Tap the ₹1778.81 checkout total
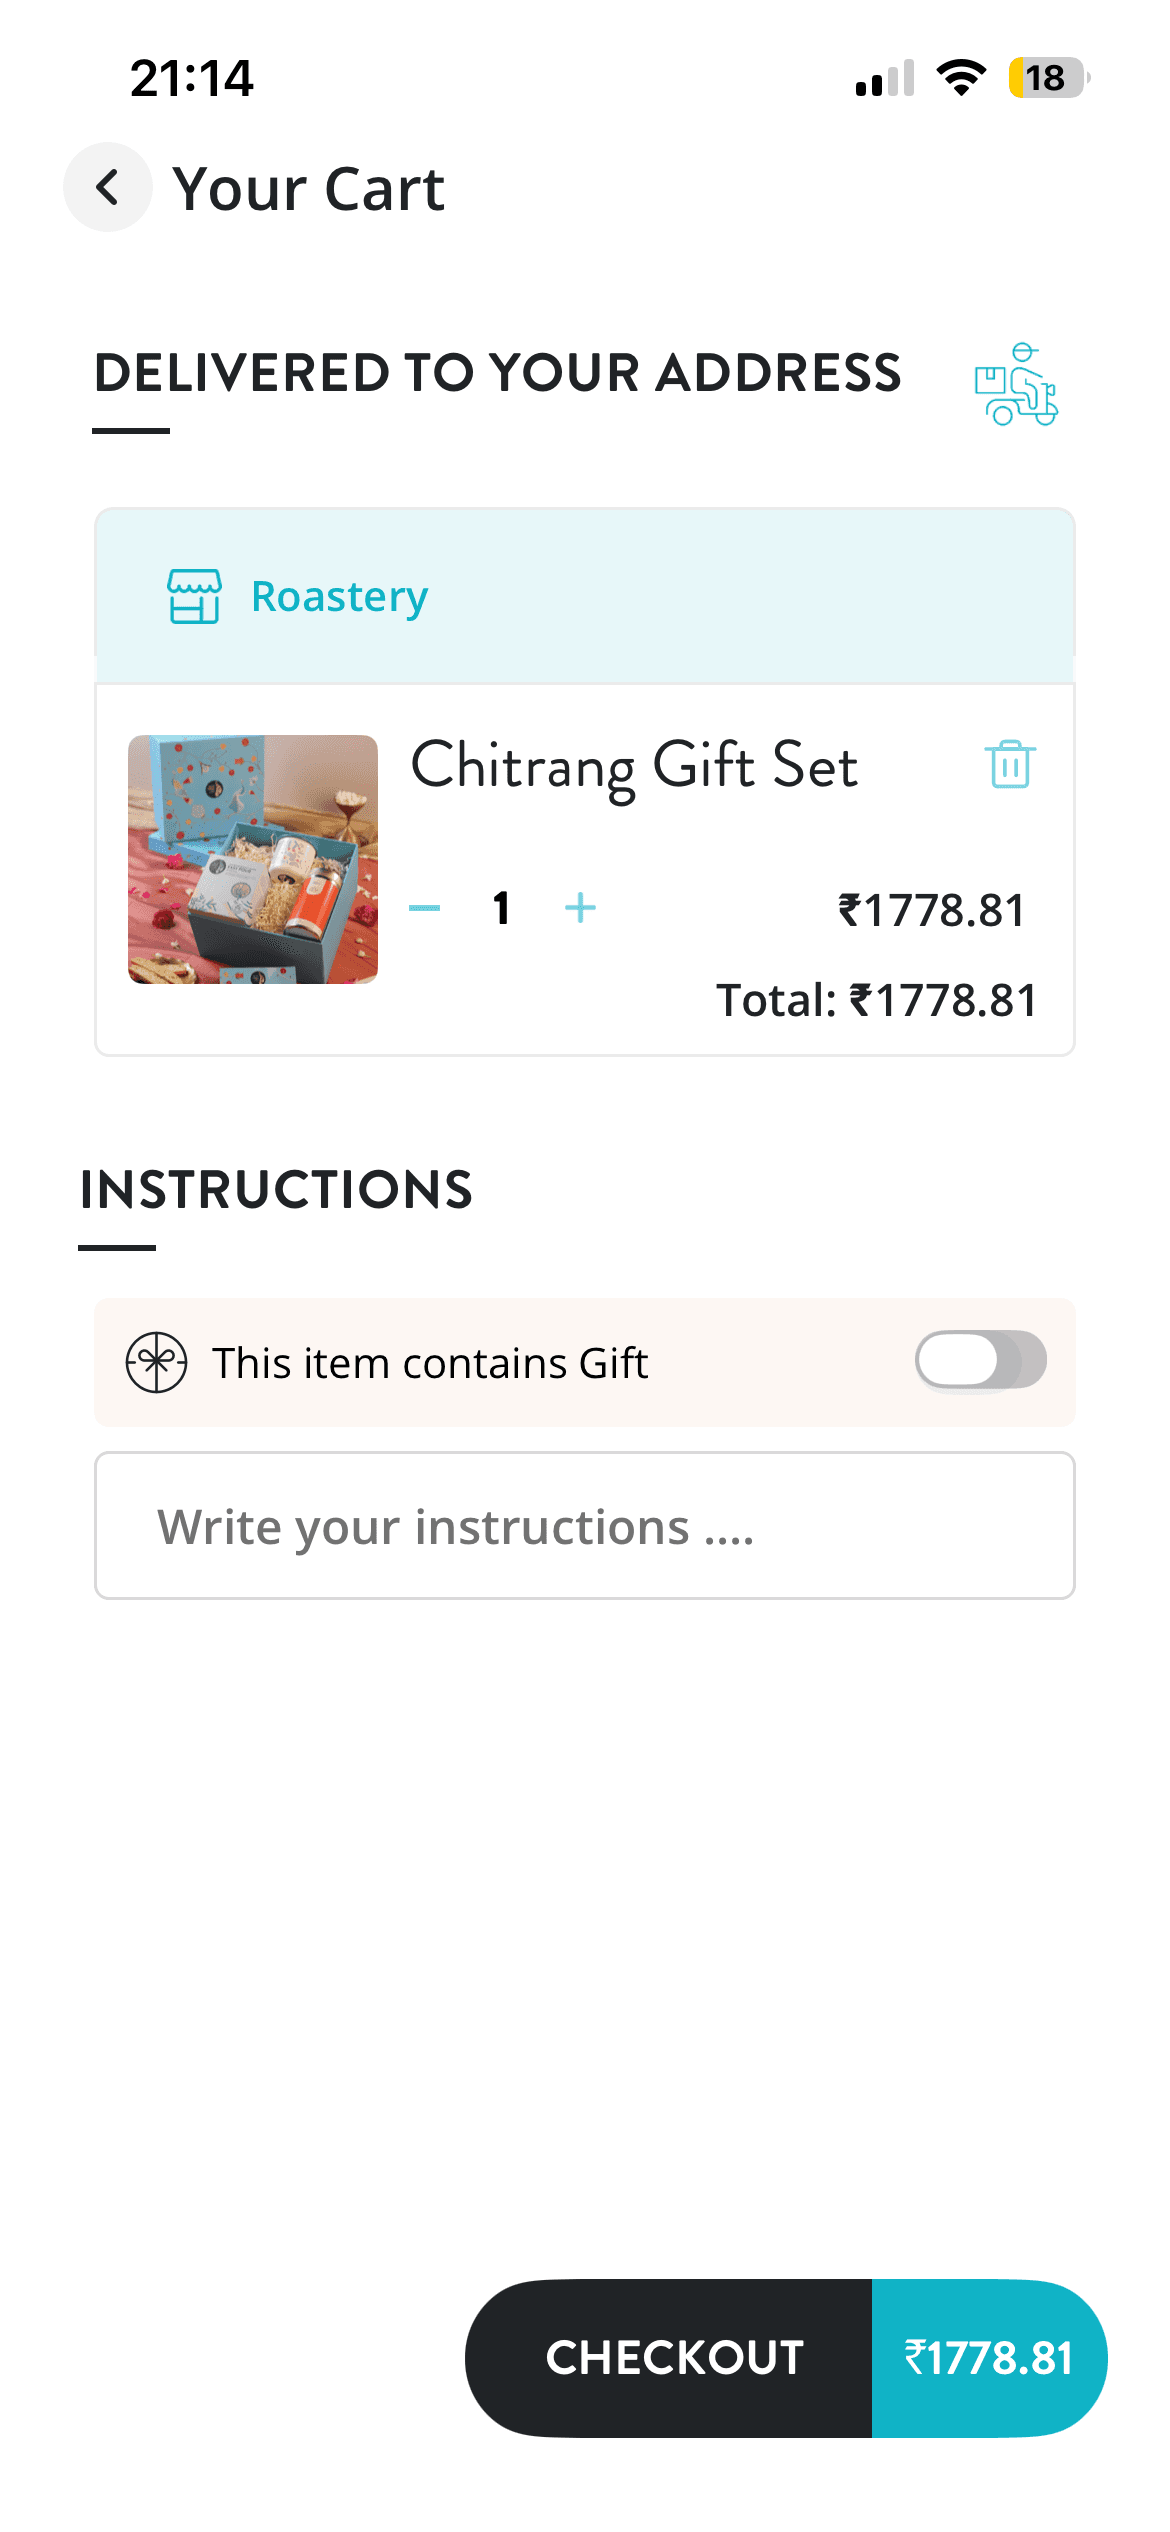This screenshot has width=1170, height=2532. coord(988,2358)
